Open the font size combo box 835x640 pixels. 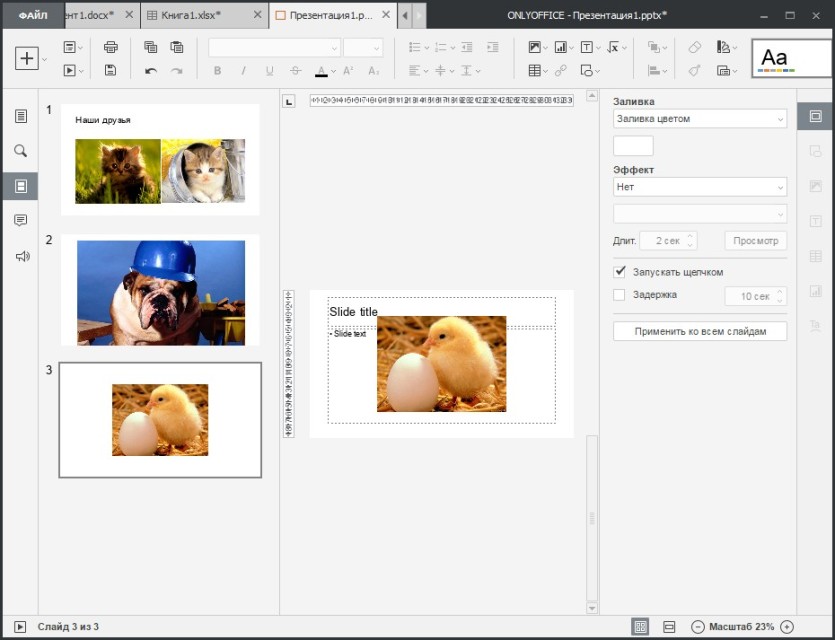point(363,47)
